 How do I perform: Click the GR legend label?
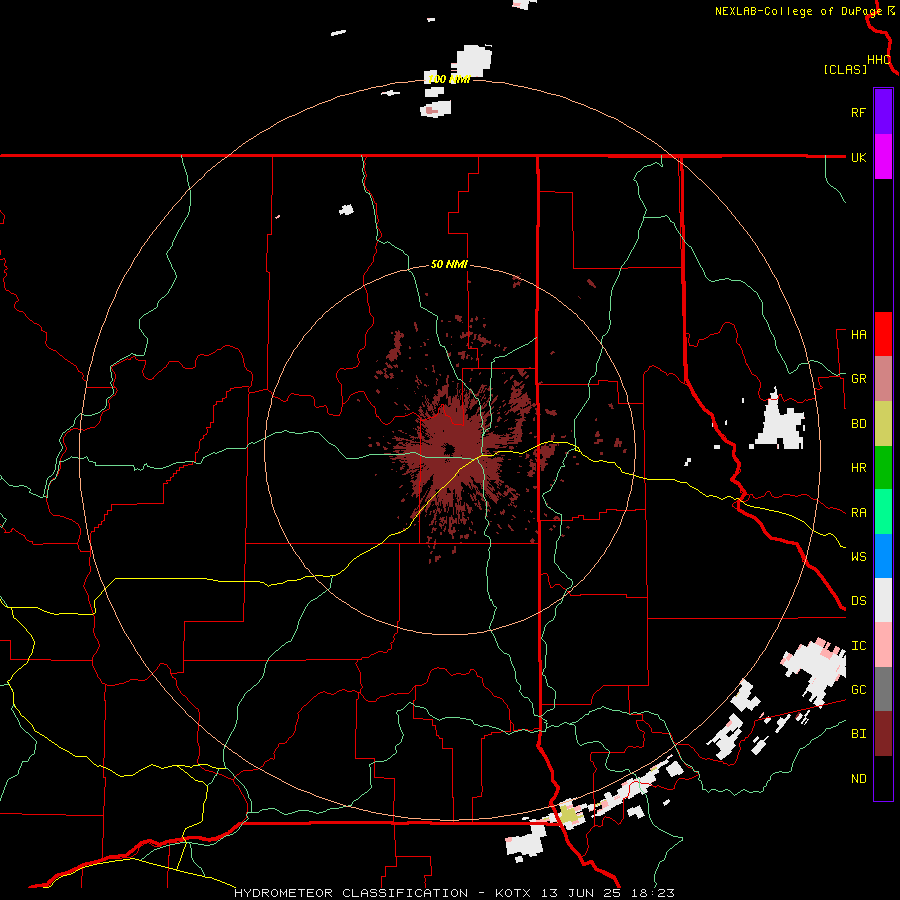(858, 379)
